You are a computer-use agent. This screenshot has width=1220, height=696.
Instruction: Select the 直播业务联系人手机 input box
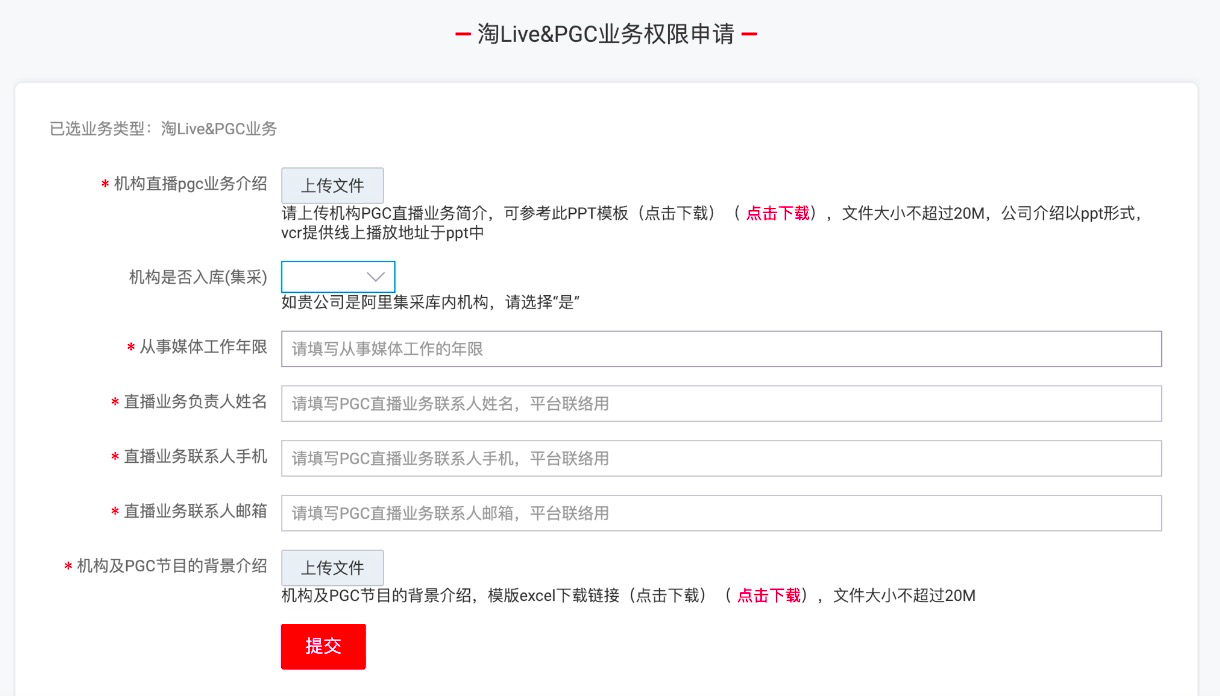[x=720, y=459]
